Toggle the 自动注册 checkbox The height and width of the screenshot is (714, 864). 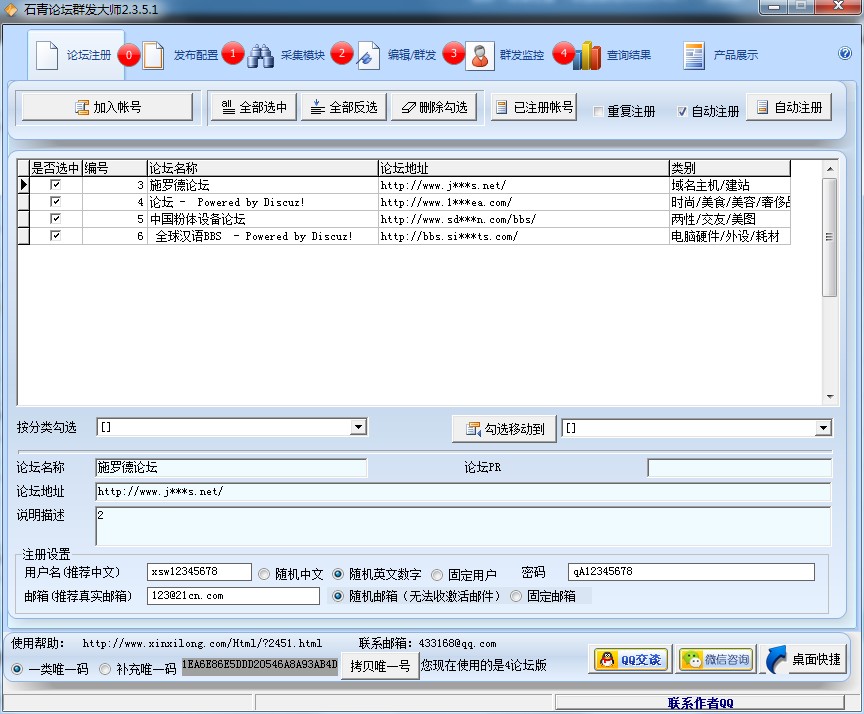(683, 111)
